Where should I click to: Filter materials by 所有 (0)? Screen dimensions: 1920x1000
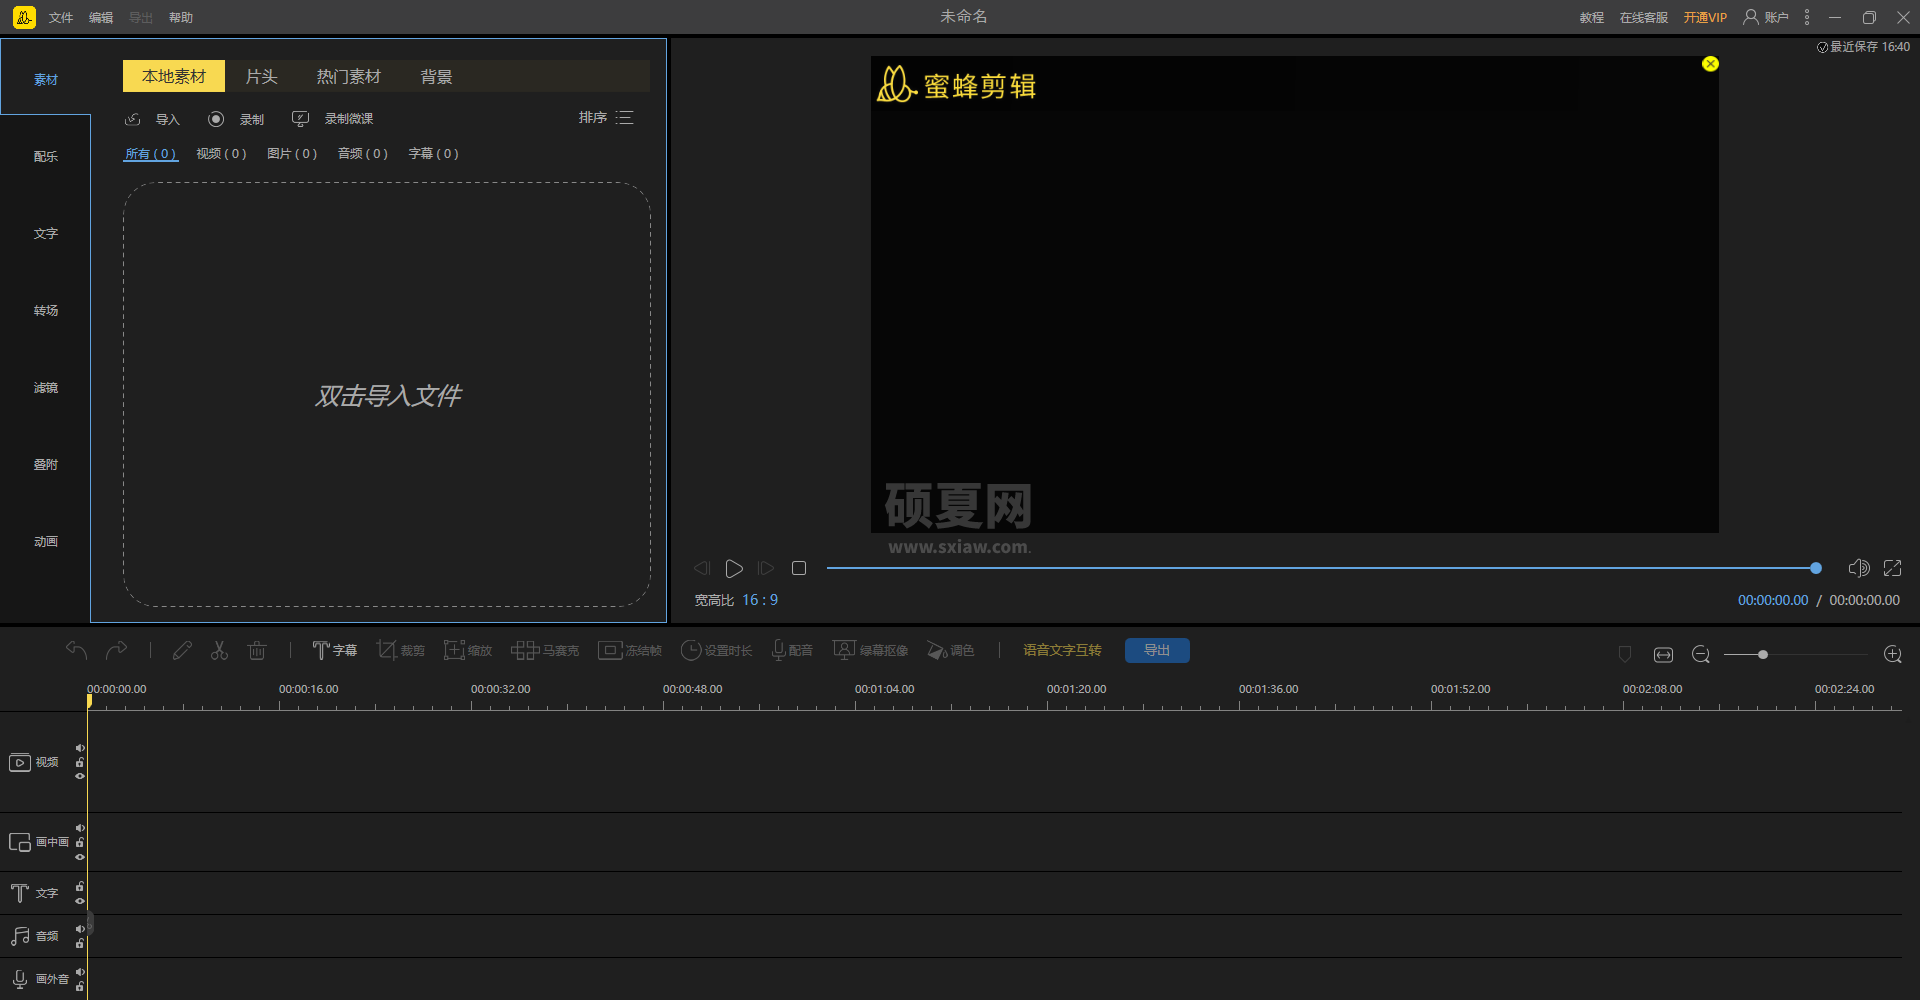click(x=151, y=154)
